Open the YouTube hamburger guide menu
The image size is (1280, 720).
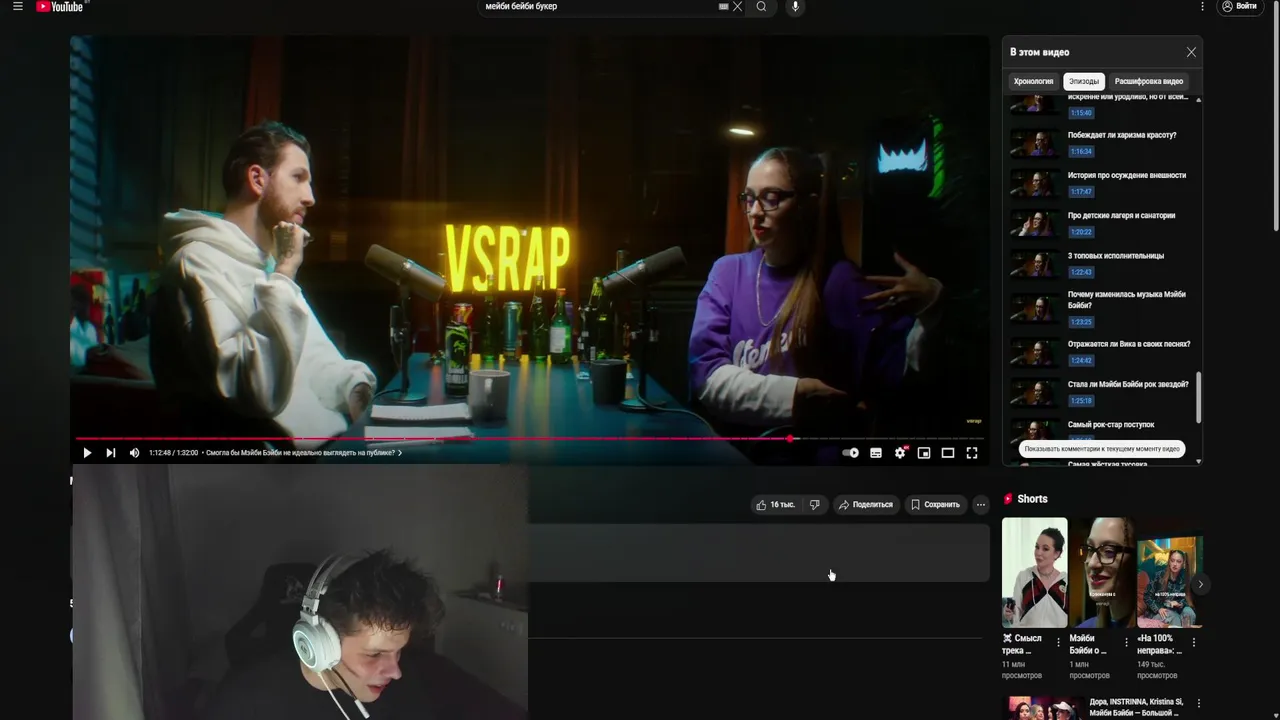[x=17, y=6]
